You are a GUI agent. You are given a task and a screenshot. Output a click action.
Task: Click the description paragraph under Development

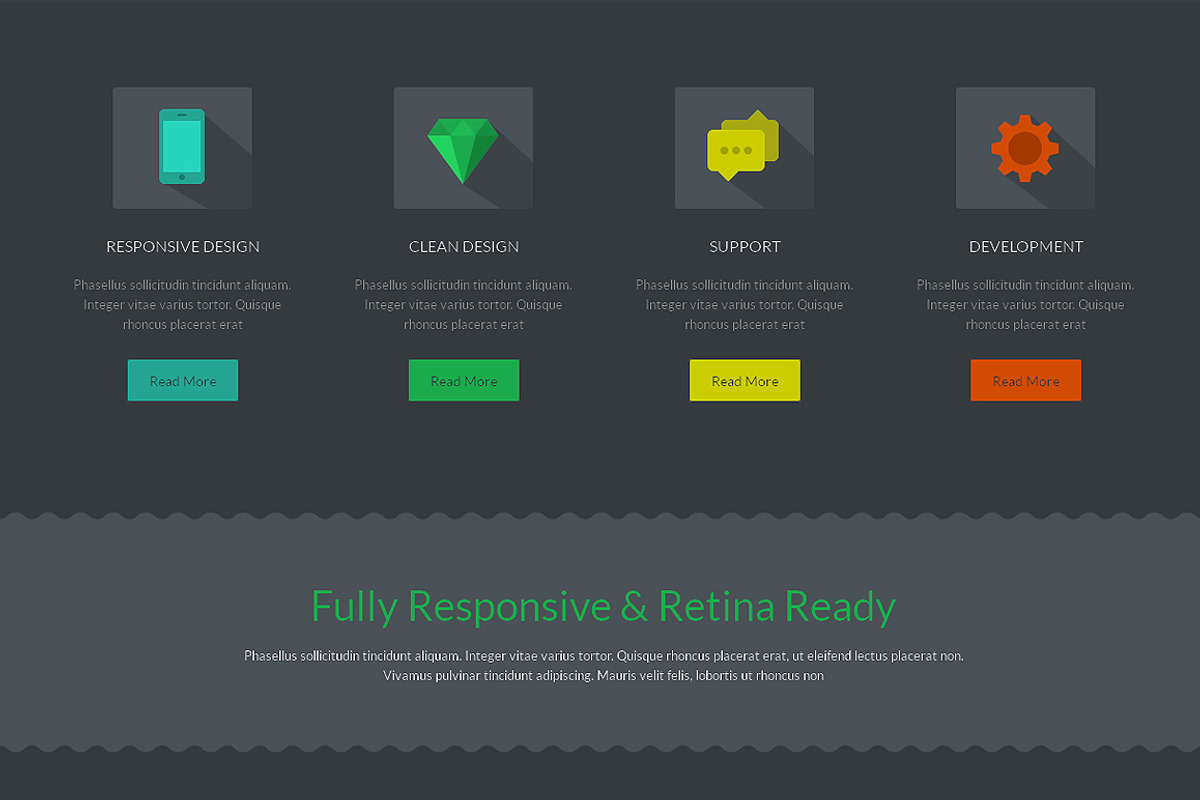coord(1026,305)
